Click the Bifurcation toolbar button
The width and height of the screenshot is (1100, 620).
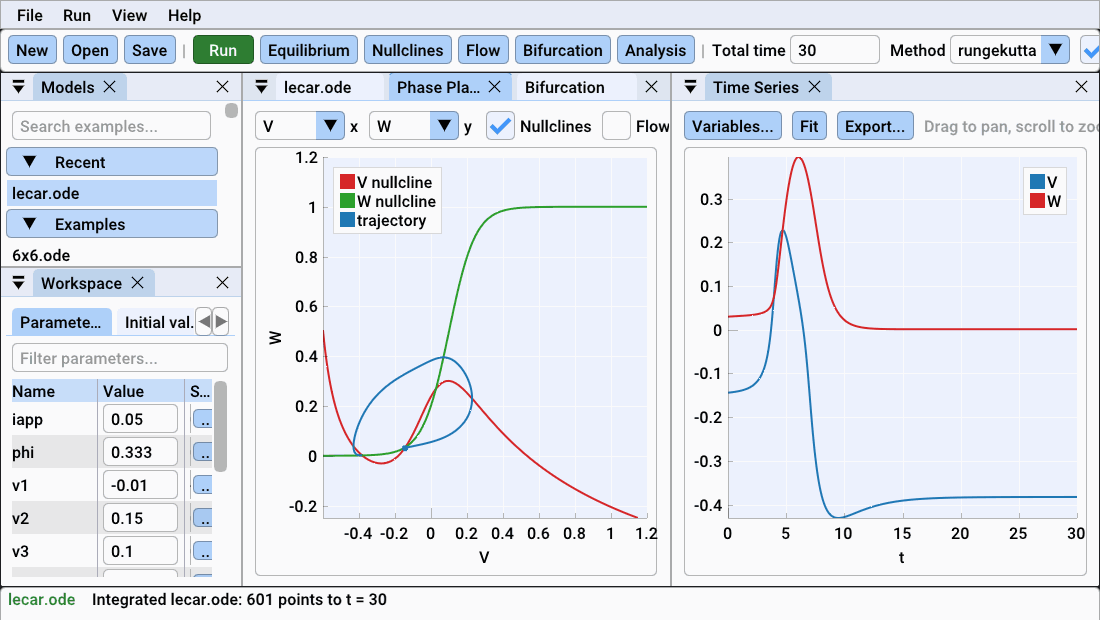point(563,50)
